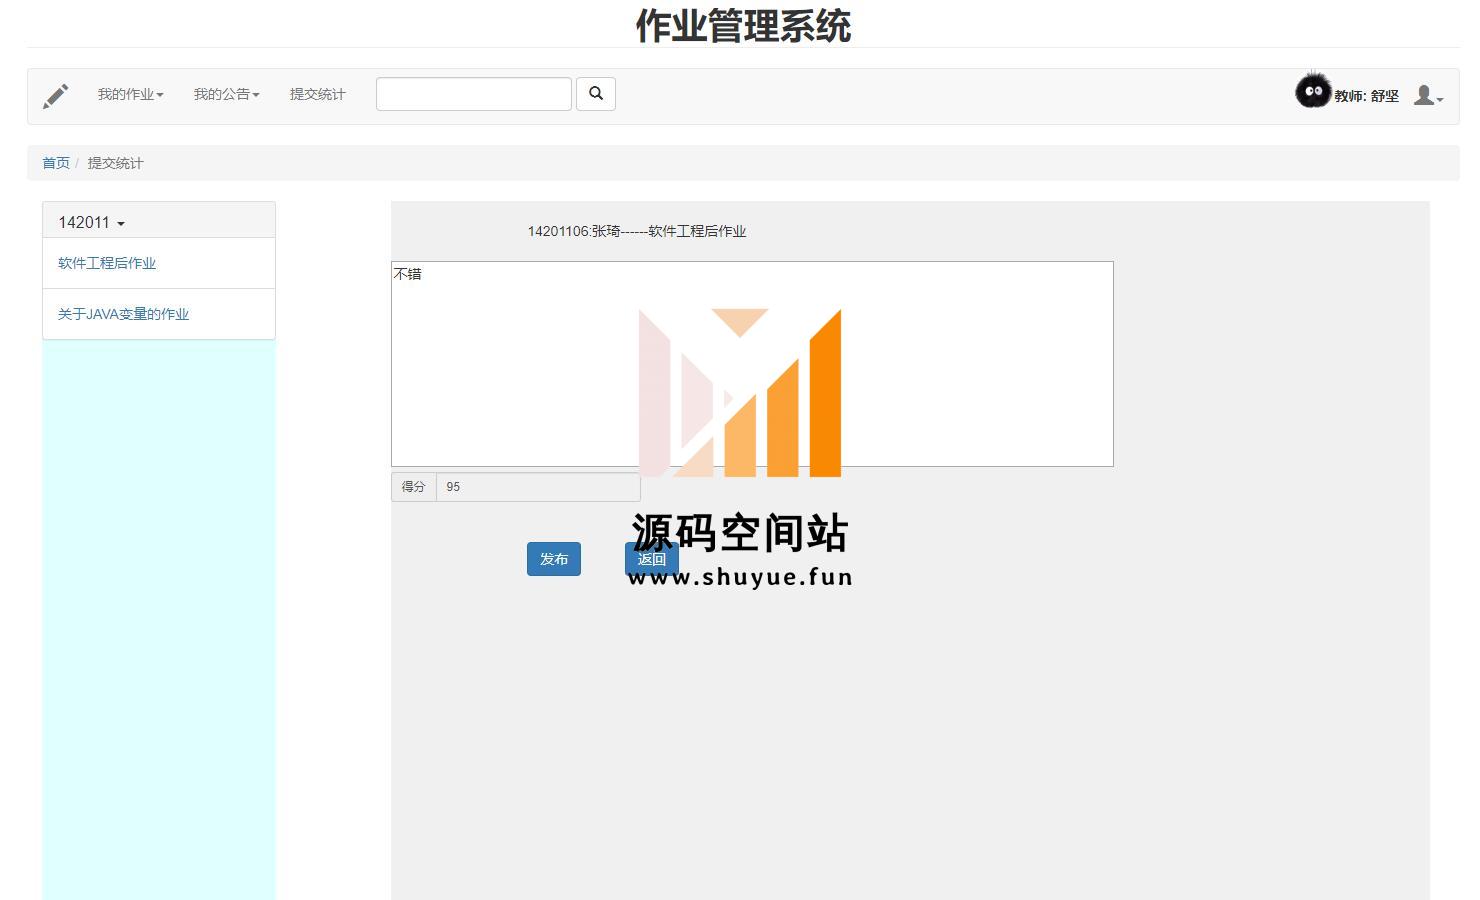The width and height of the screenshot is (1480, 900).
Task: Open the 我的公告 dropdown menu
Action: (226, 94)
